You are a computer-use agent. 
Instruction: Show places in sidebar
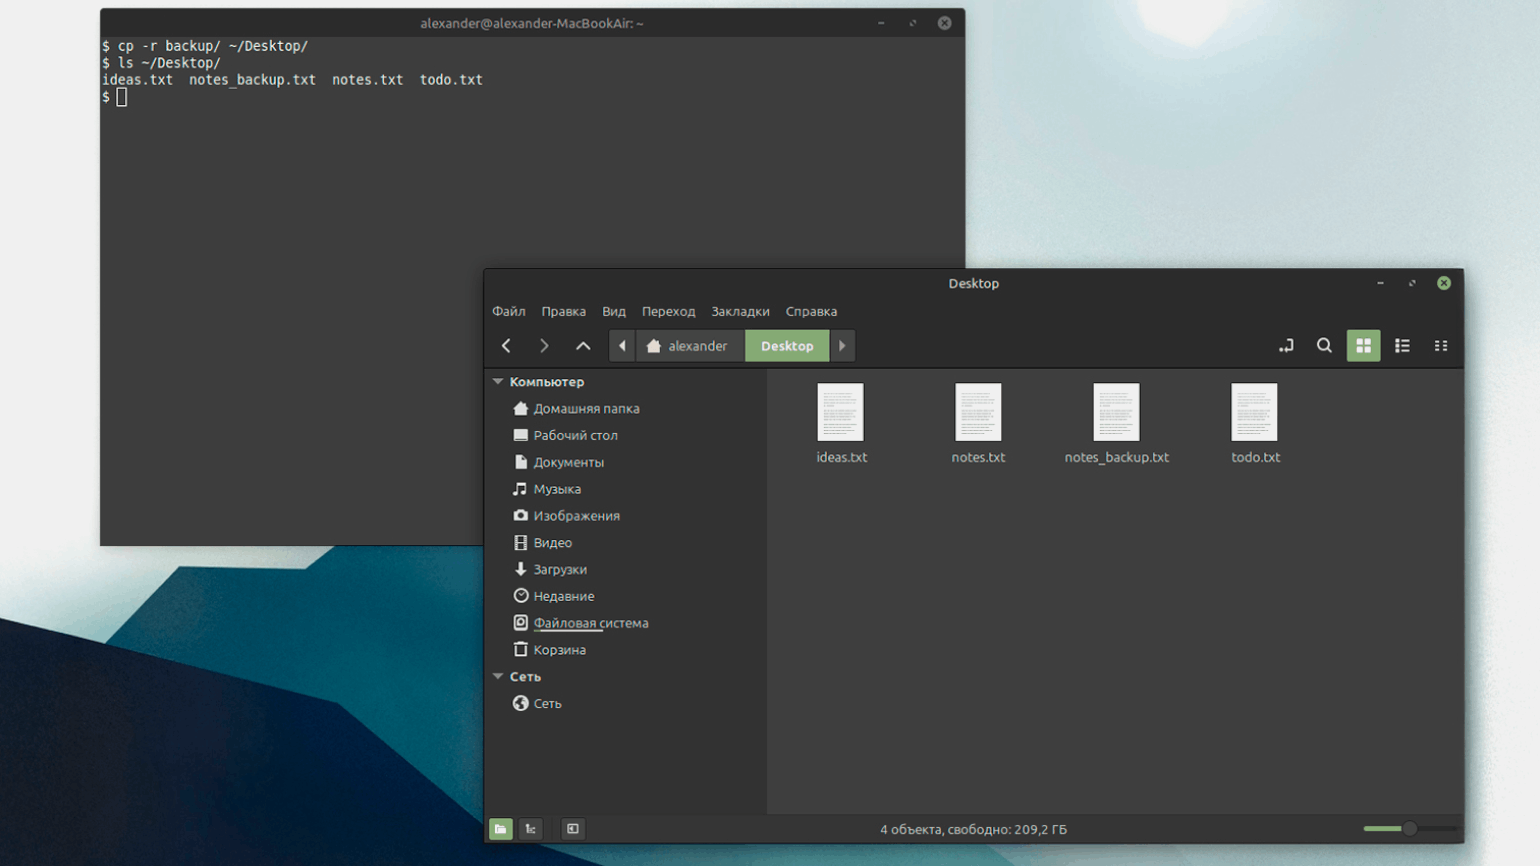[501, 829]
